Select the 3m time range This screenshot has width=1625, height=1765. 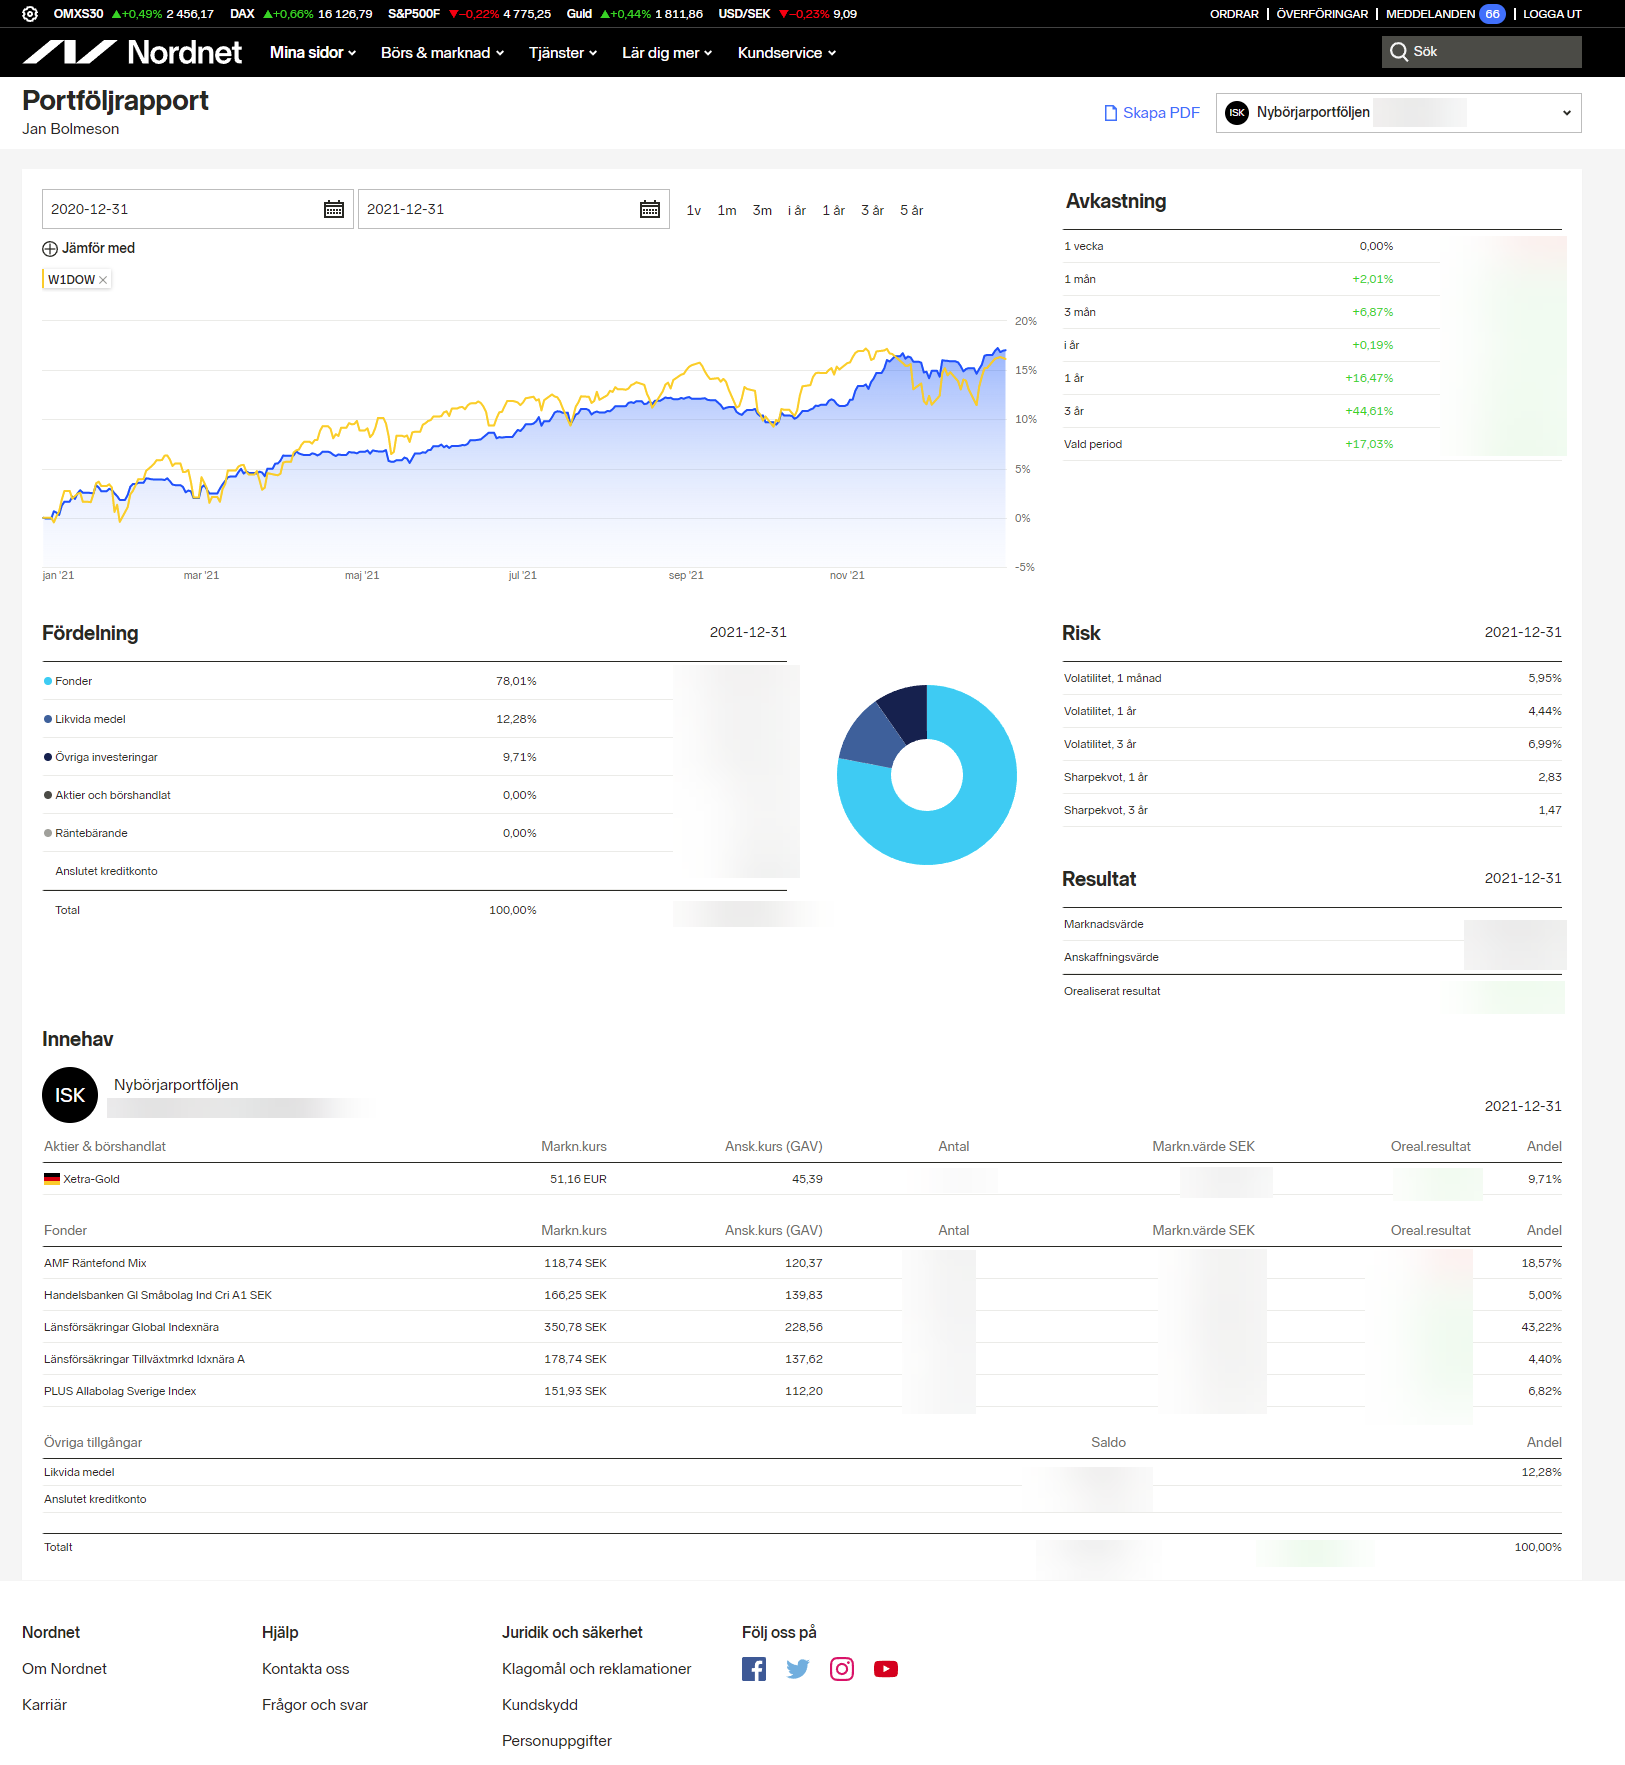coord(762,210)
